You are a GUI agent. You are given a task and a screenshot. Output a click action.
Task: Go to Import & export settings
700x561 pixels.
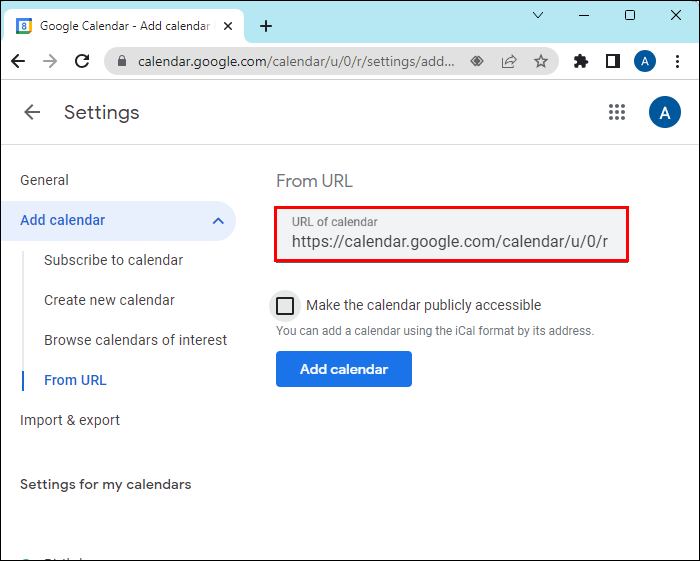click(70, 420)
